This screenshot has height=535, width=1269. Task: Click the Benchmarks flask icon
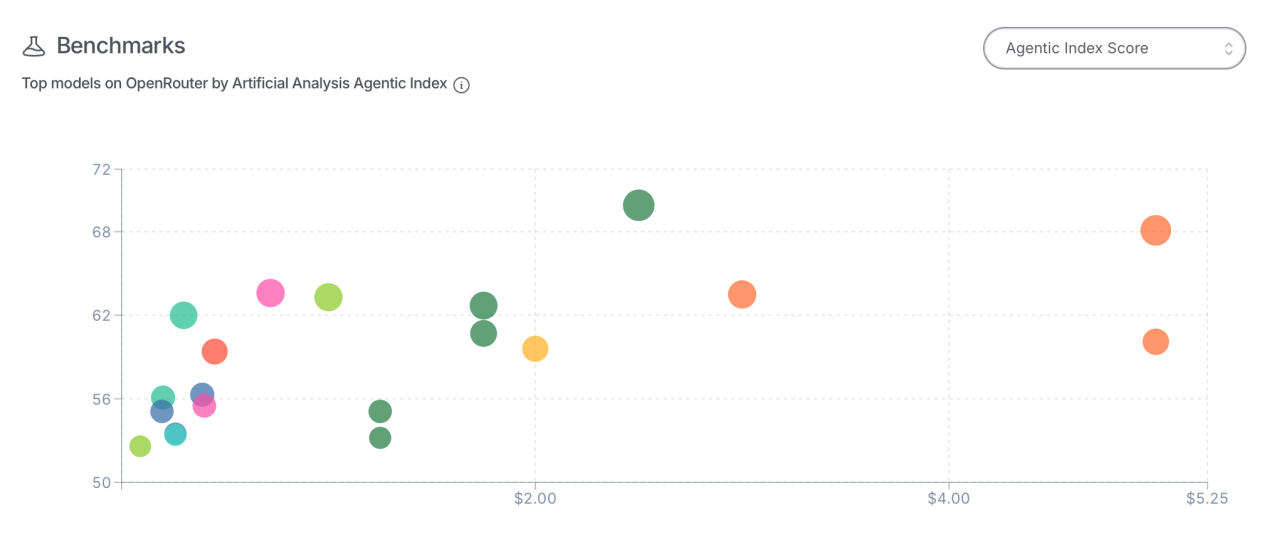click(34, 46)
